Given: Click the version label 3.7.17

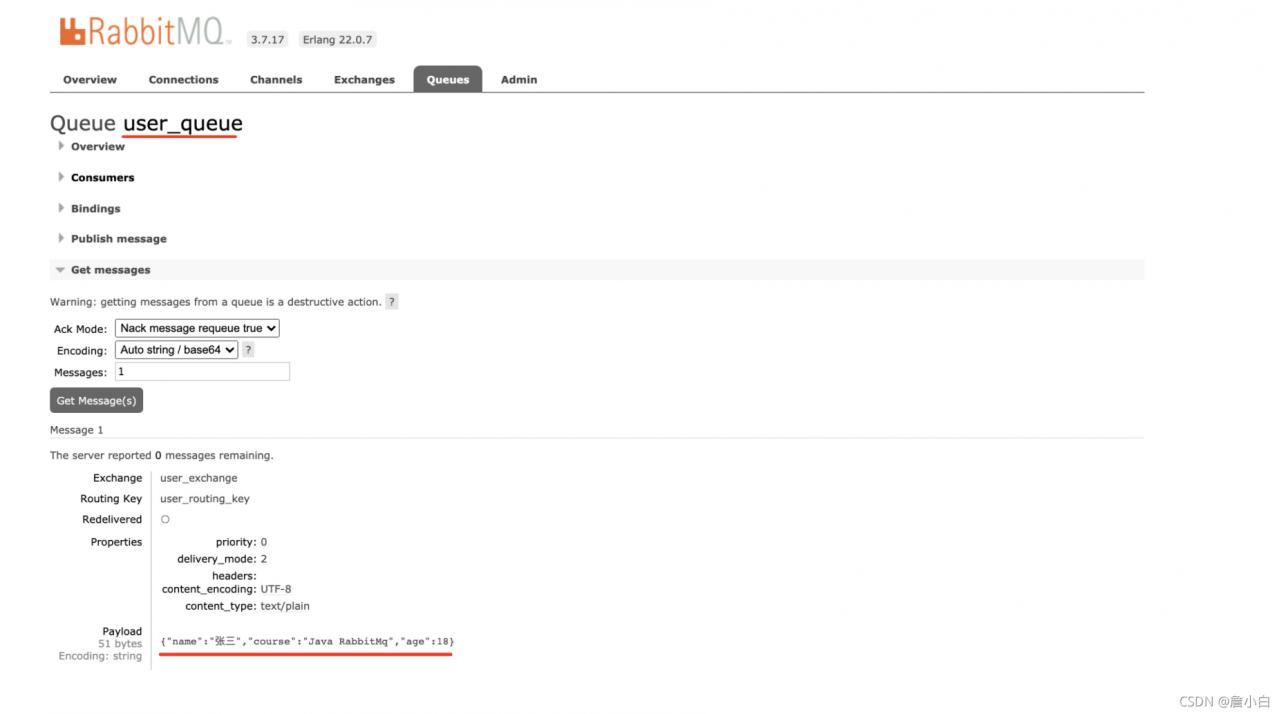Looking at the screenshot, I should pos(267,40).
